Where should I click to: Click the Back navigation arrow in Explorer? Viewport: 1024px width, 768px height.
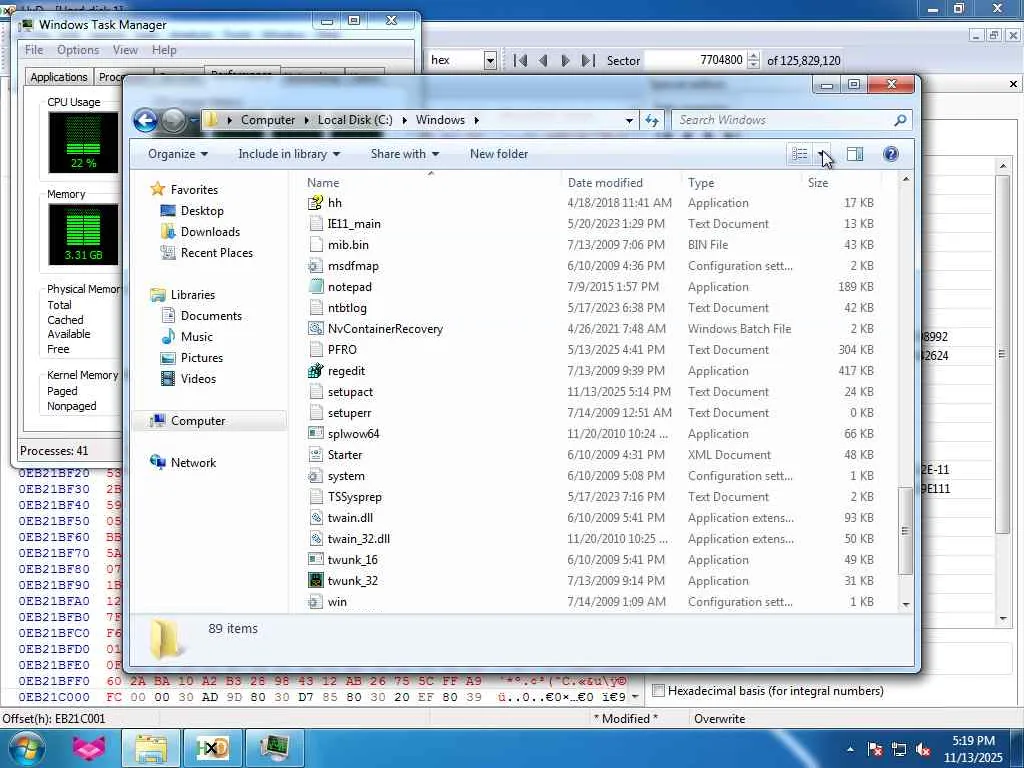tap(145, 120)
